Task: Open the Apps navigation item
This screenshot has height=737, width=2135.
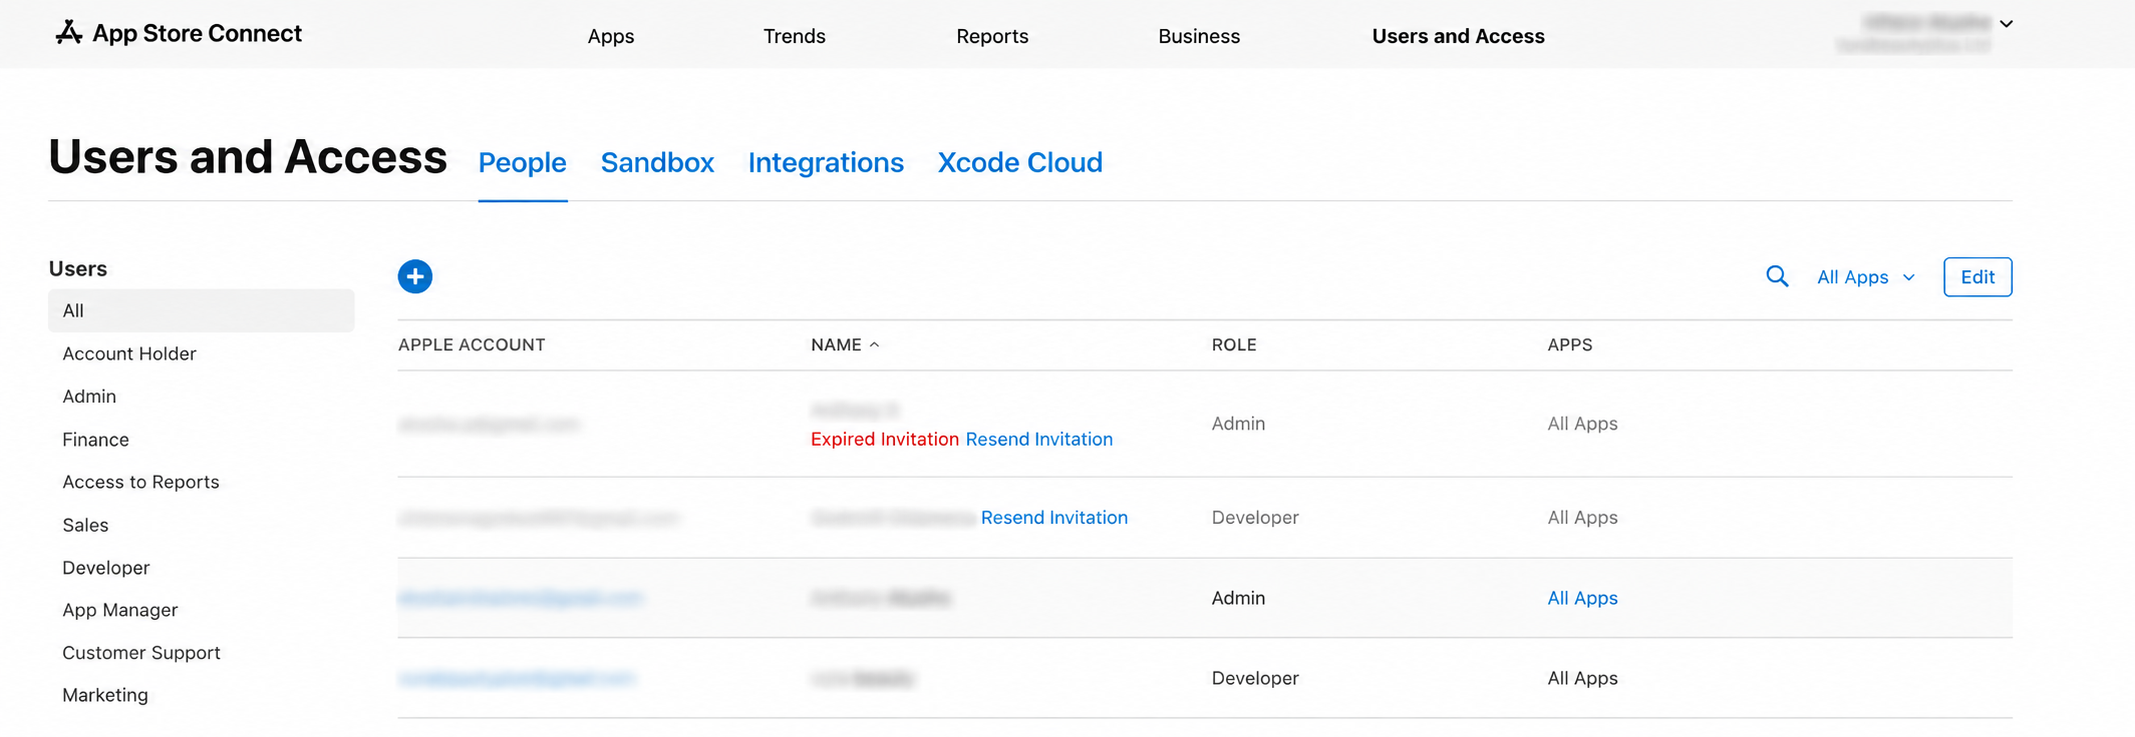Action: point(611,36)
